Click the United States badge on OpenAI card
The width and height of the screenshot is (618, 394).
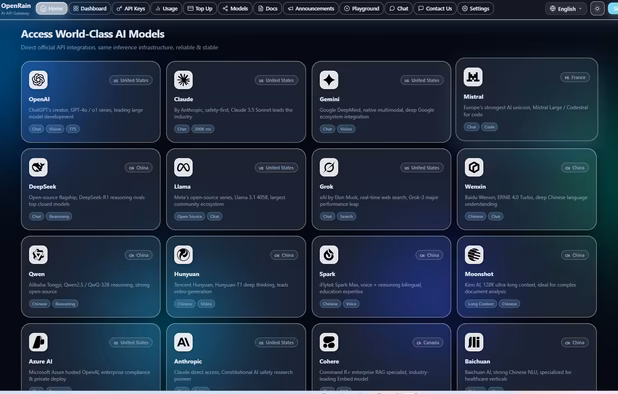(131, 80)
